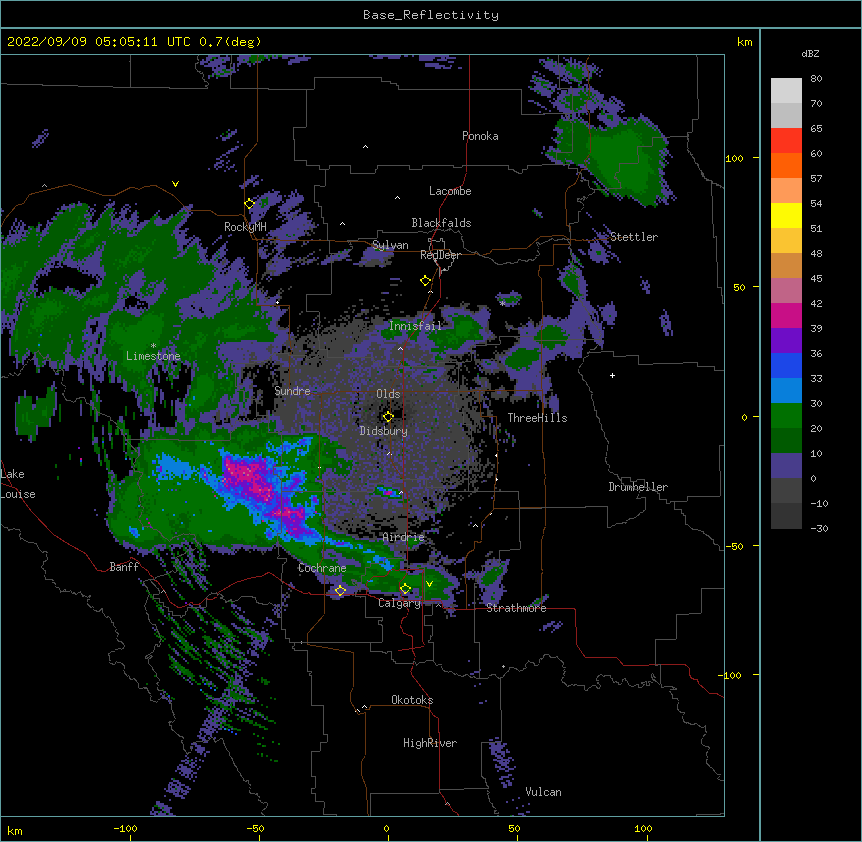Select the Lake Louise label
862x842 pixels.
click(x=18, y=484)
